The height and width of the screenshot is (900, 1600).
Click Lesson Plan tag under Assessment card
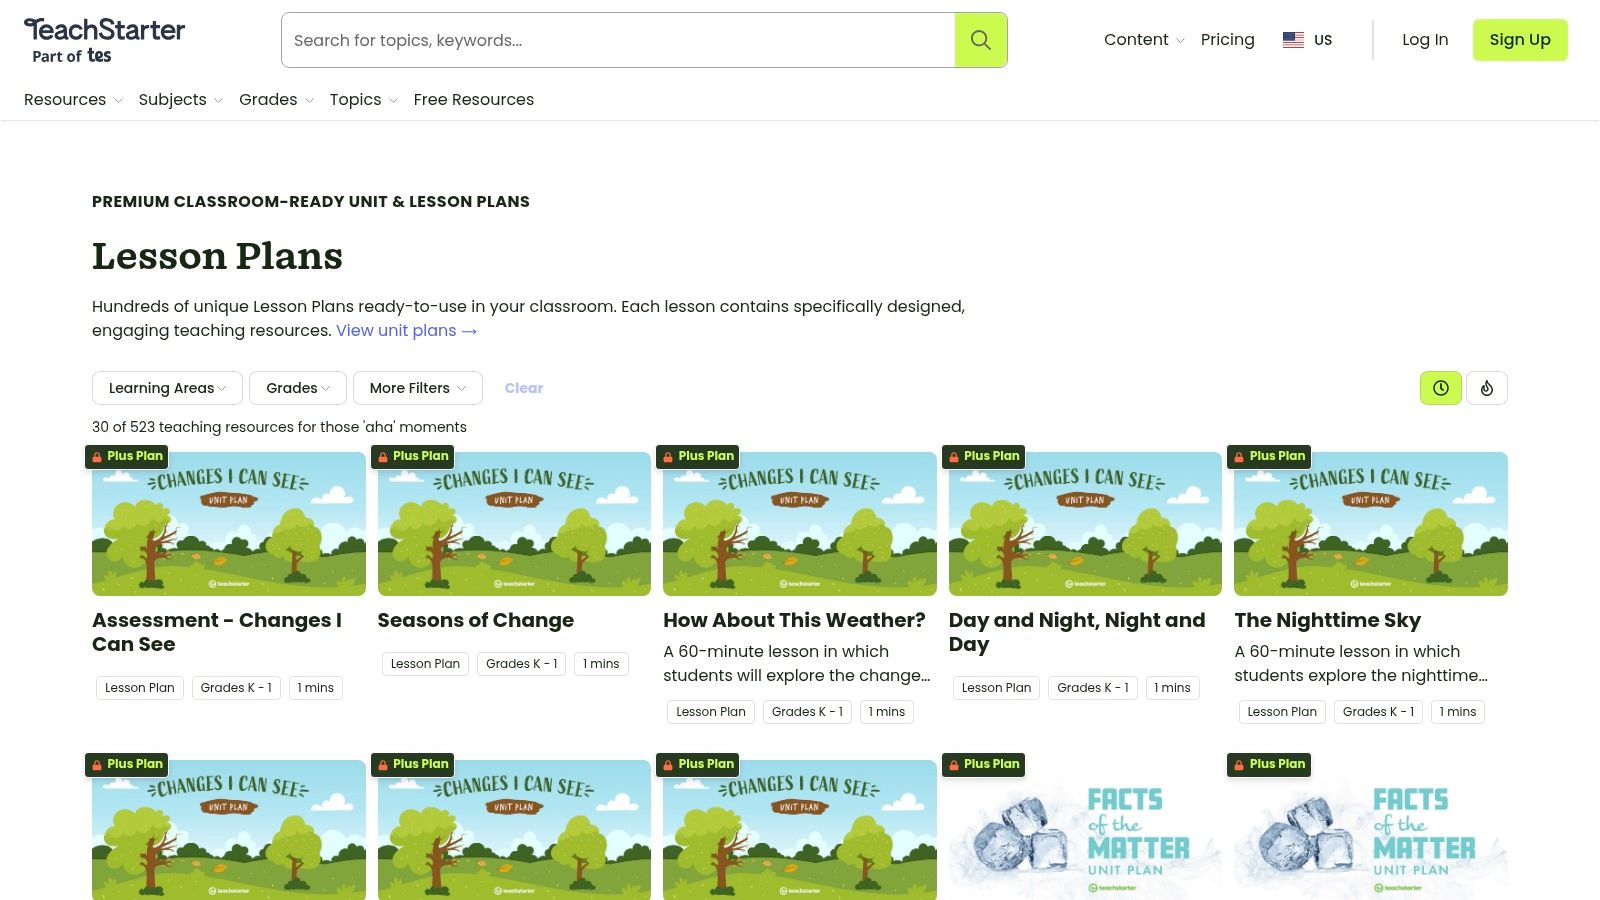(140, 688)
